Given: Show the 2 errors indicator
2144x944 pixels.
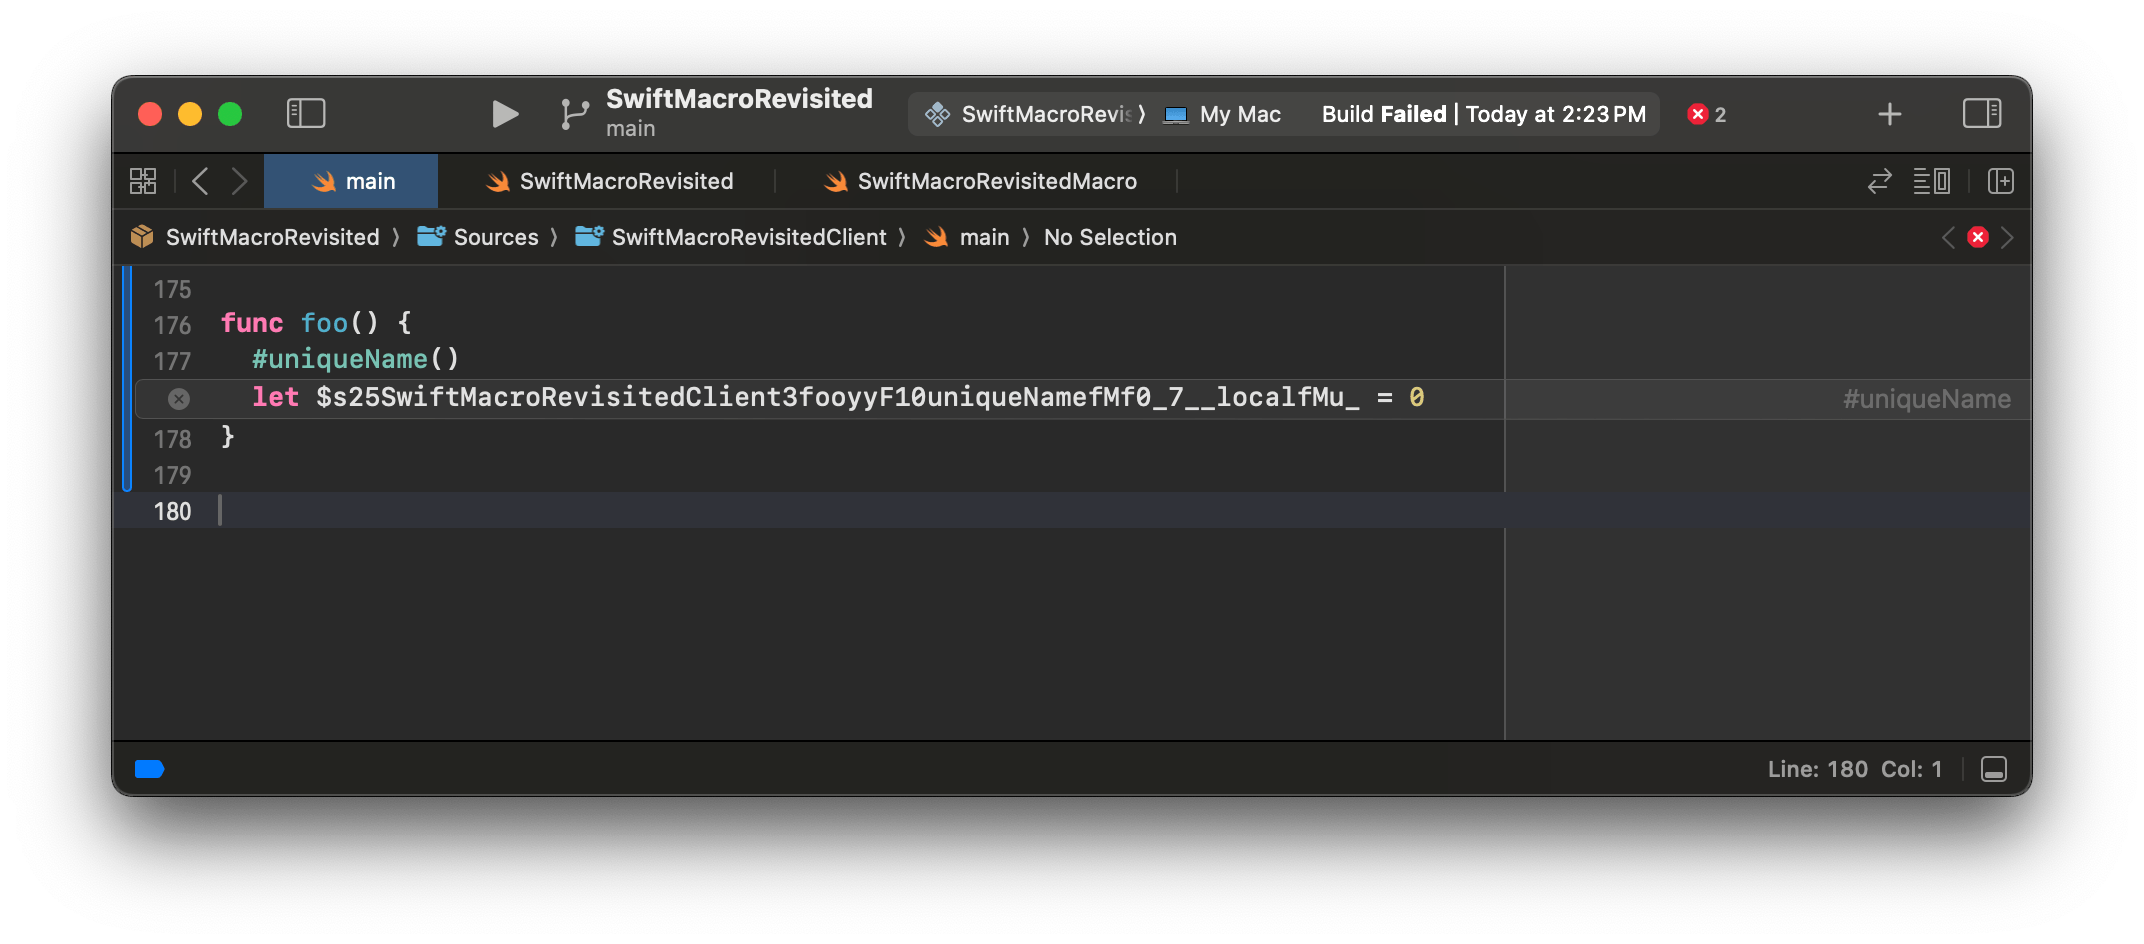Looking at the screenshot, I should coord(1707,114).
